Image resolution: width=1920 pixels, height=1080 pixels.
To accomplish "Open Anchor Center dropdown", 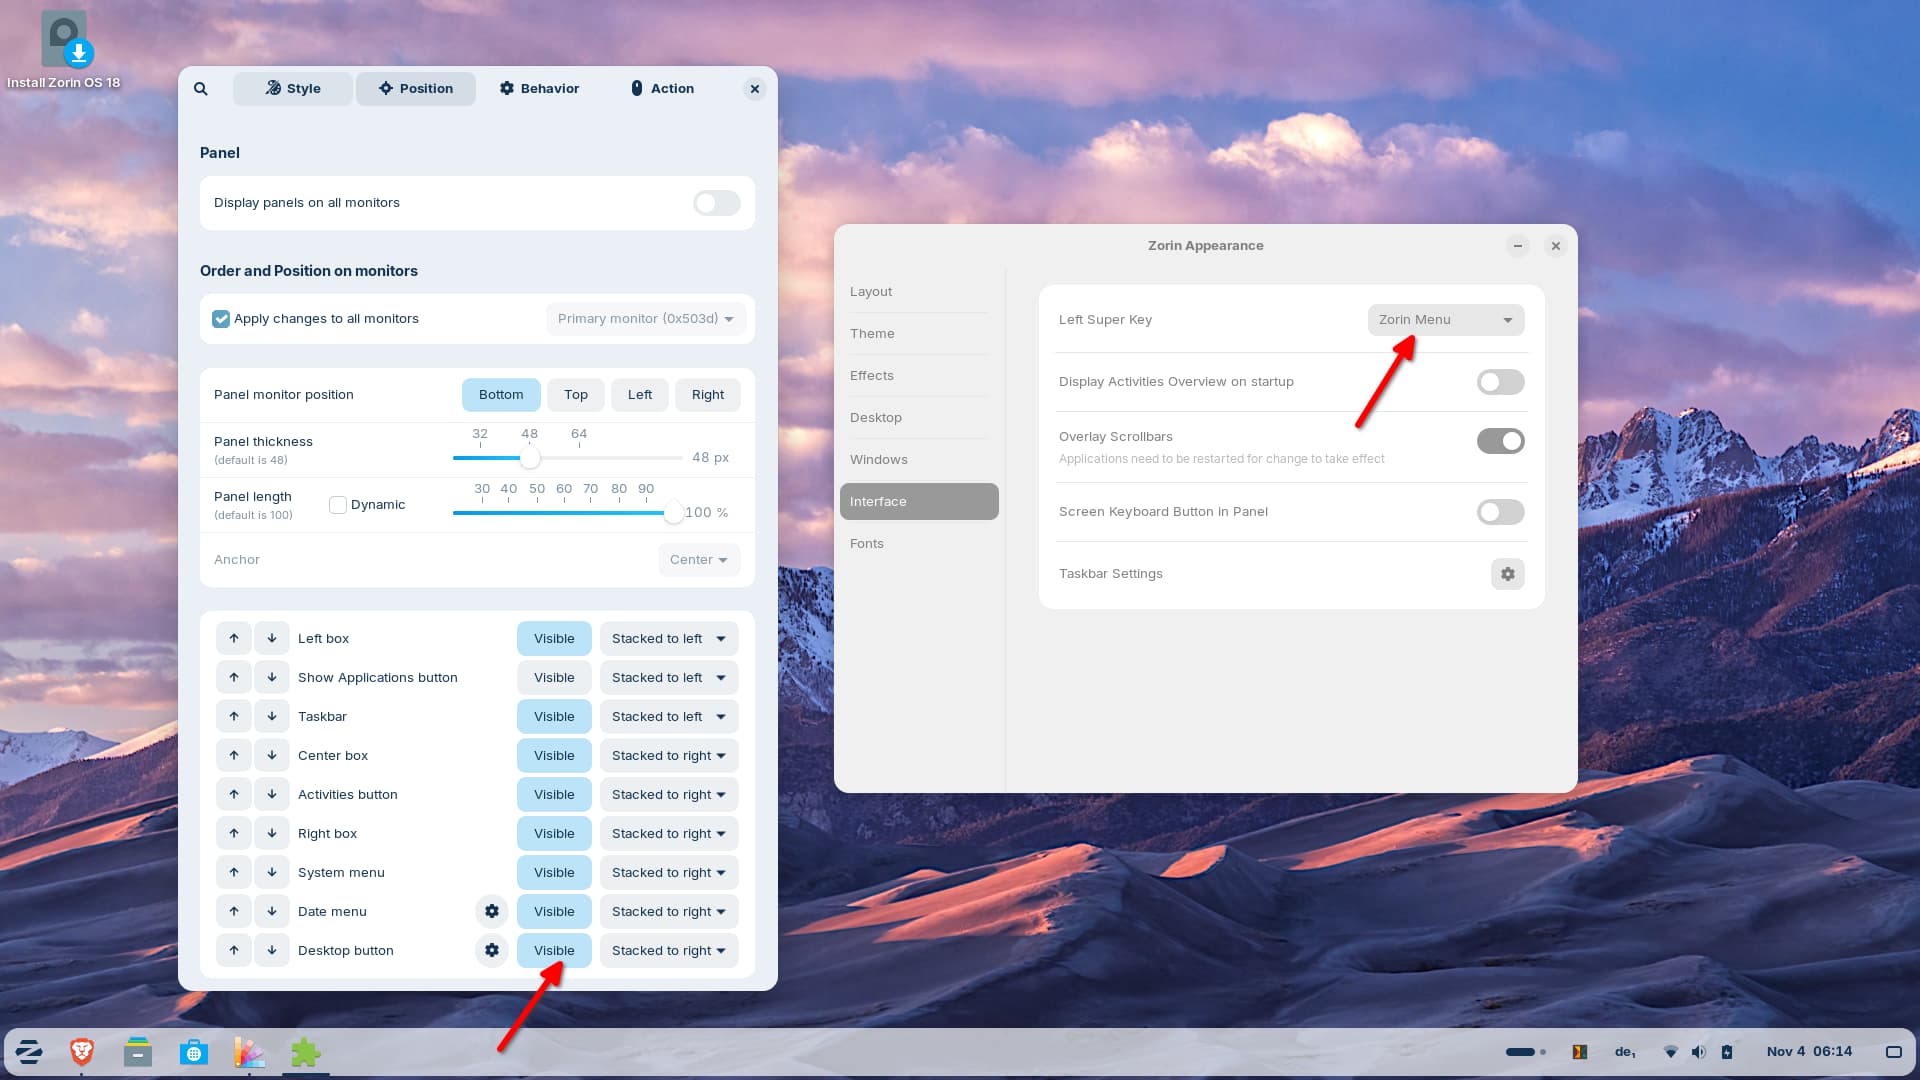I will coord(698,560).
